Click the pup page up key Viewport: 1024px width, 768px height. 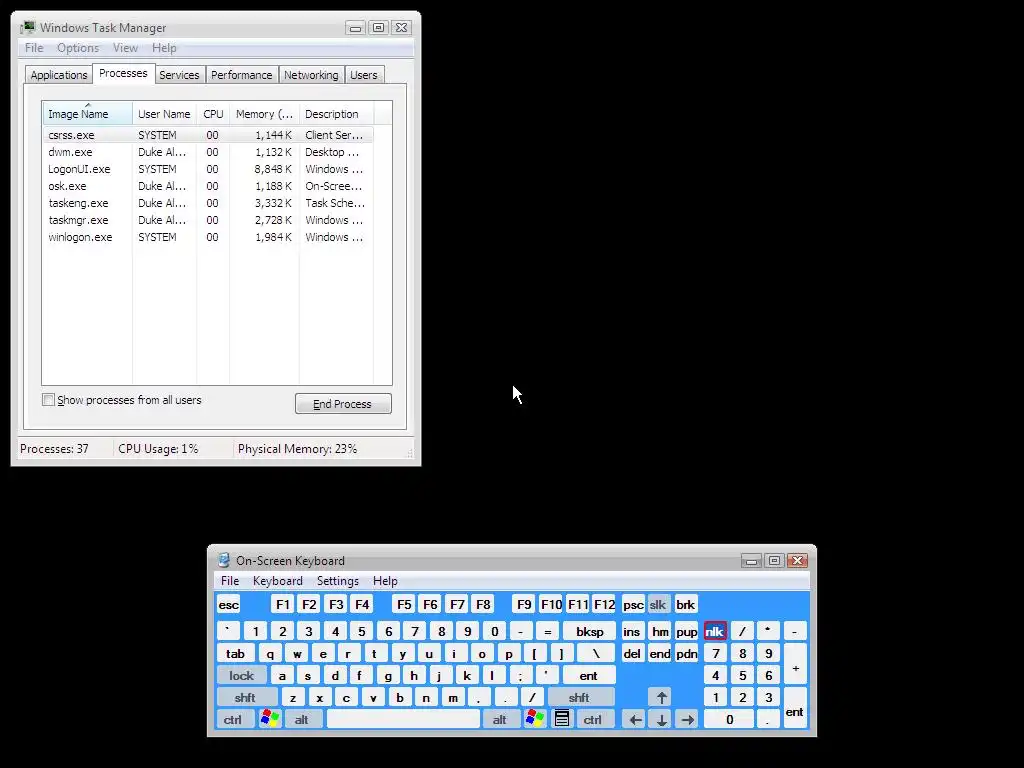click(686, 632)
